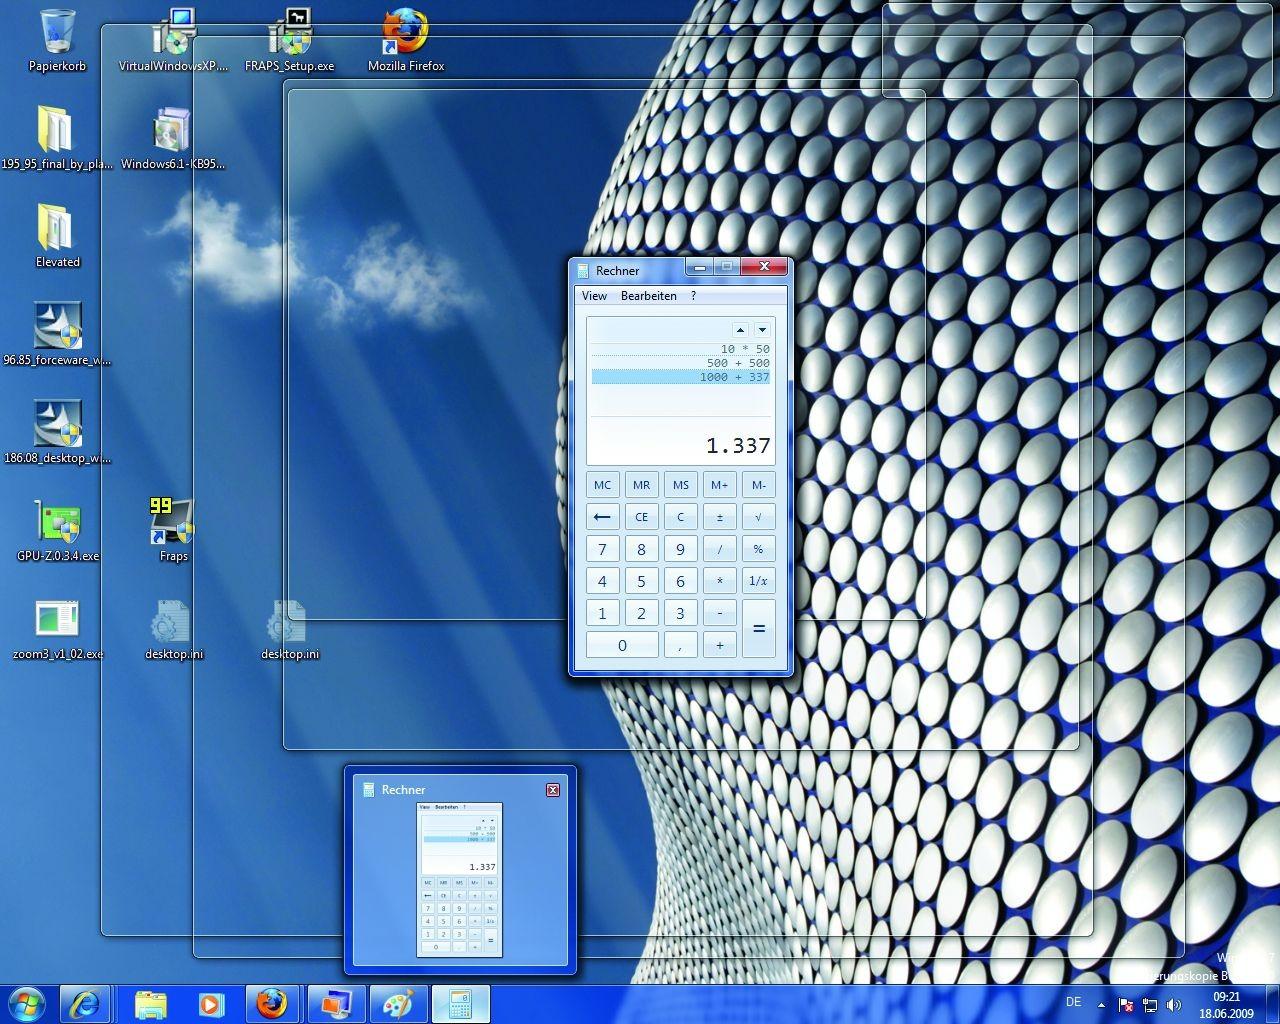1280x1024 pixels.
Task: Click the square root button
Action: pos(758,517)
